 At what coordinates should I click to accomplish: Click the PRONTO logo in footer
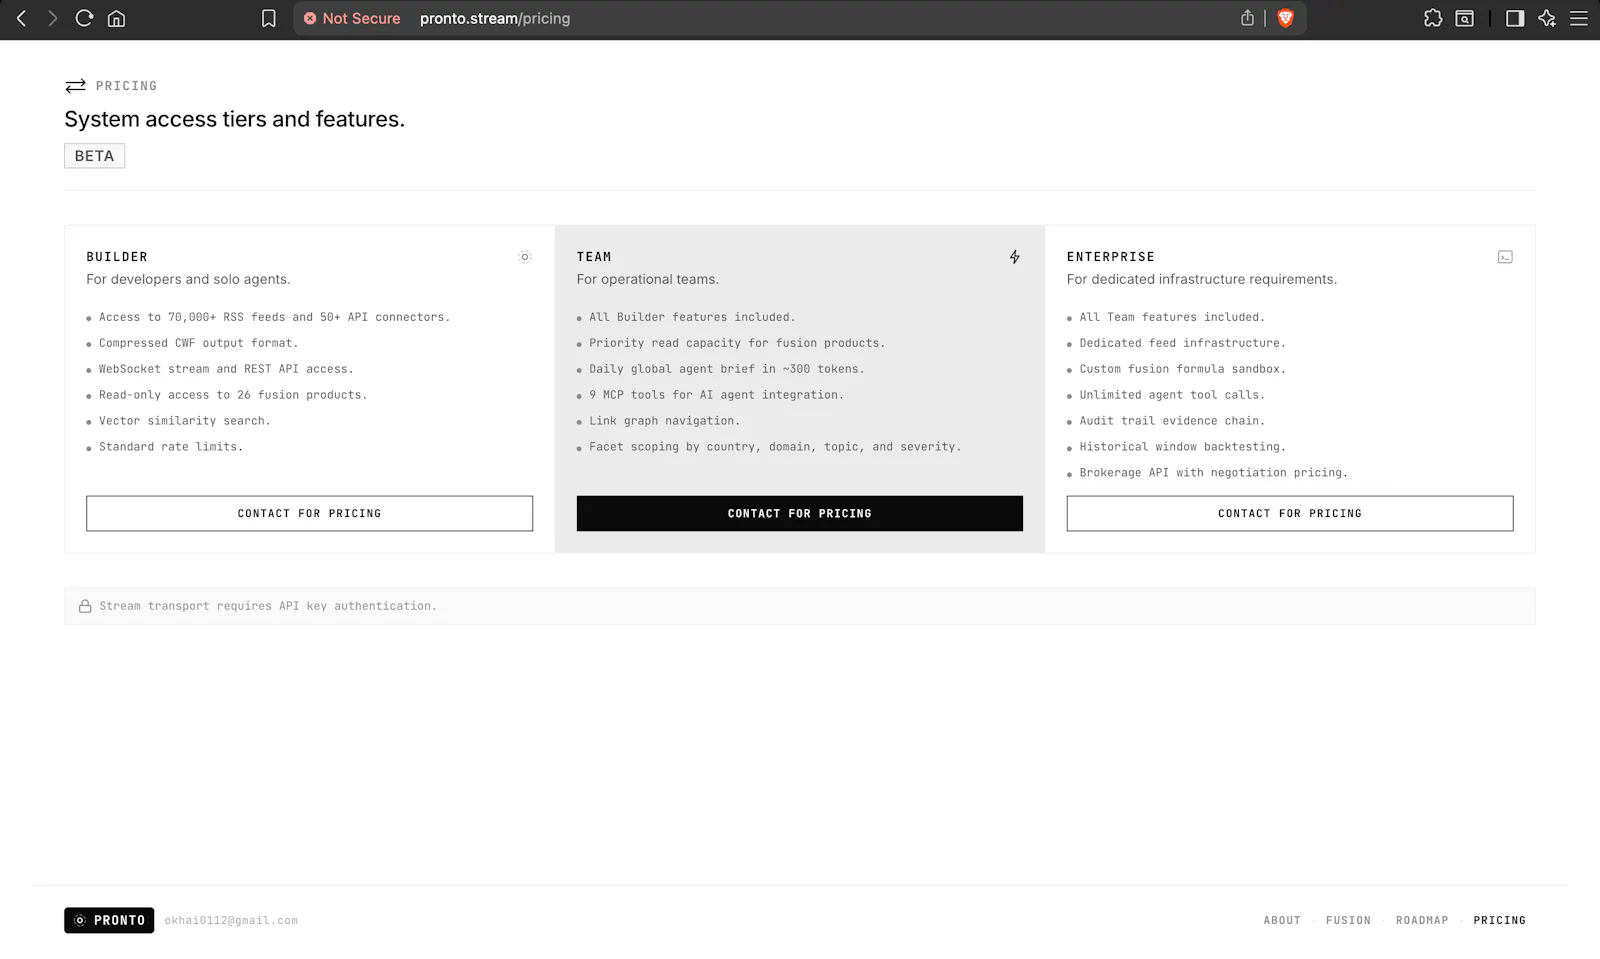[x=109, y=920]
